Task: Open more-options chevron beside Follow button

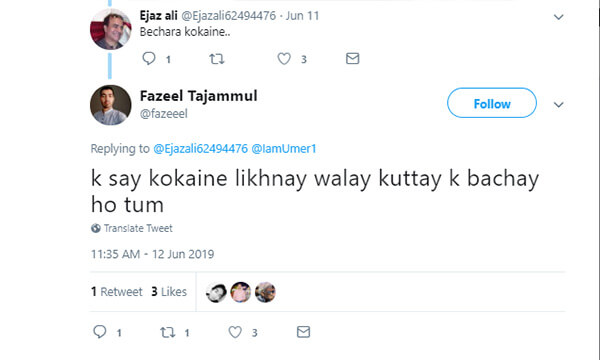Action: [x=559, y=104]
